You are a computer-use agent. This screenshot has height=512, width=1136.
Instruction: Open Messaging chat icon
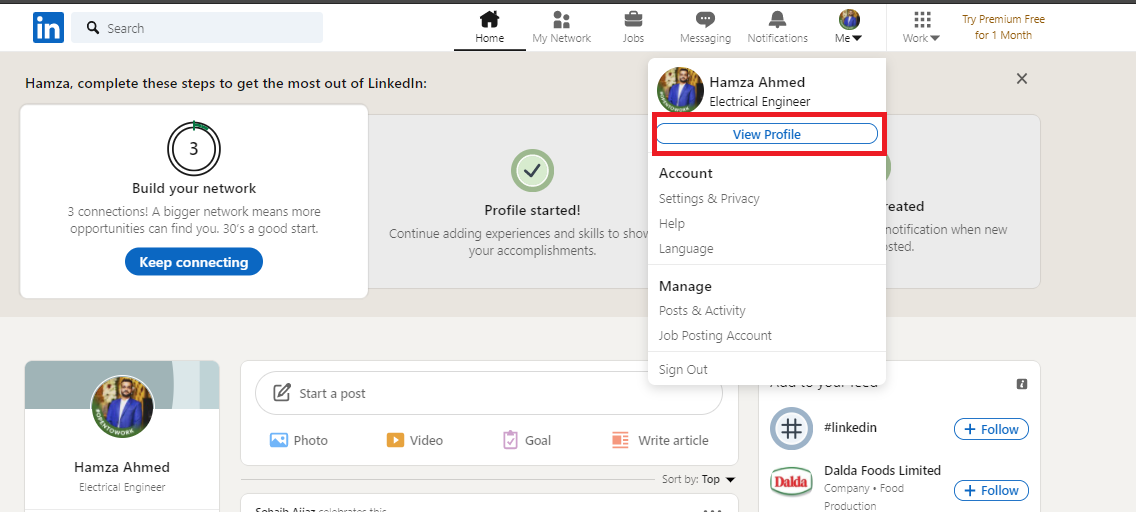click(x=705, y=20)
